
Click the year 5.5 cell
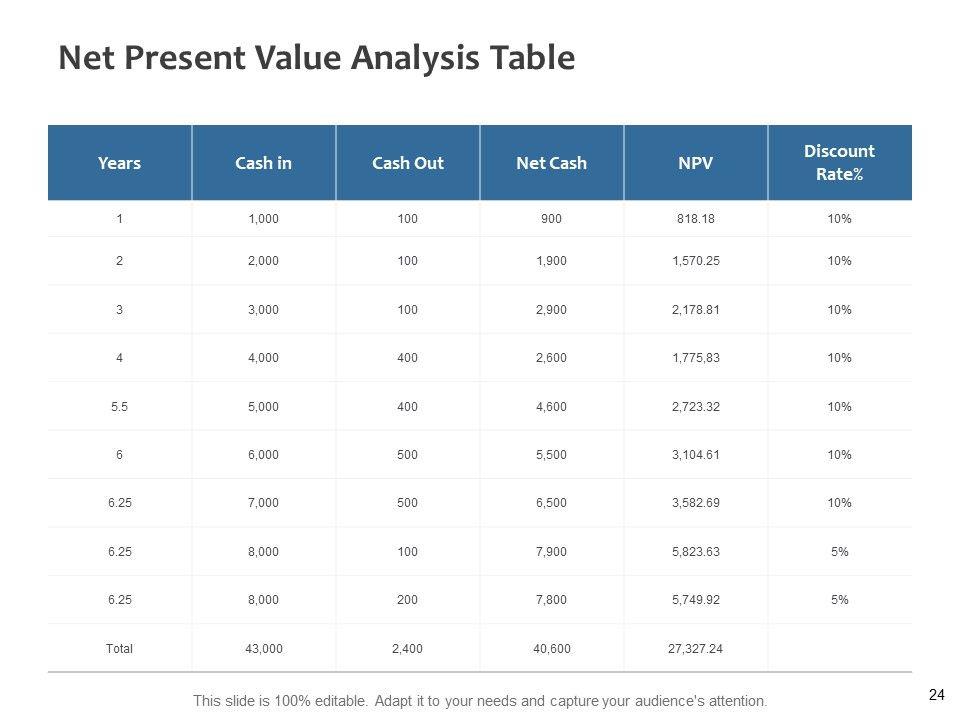tap(119, 406)
